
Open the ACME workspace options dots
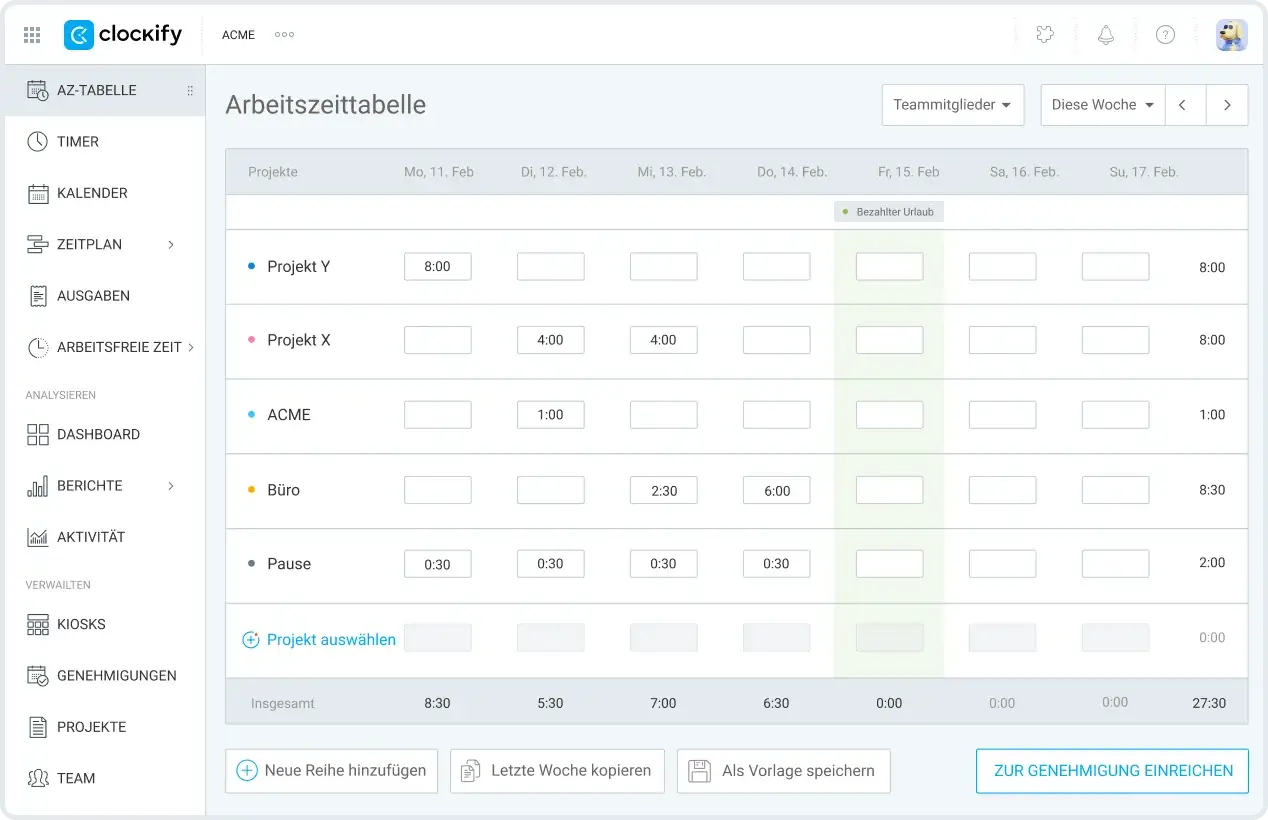[x=284, y=35]
